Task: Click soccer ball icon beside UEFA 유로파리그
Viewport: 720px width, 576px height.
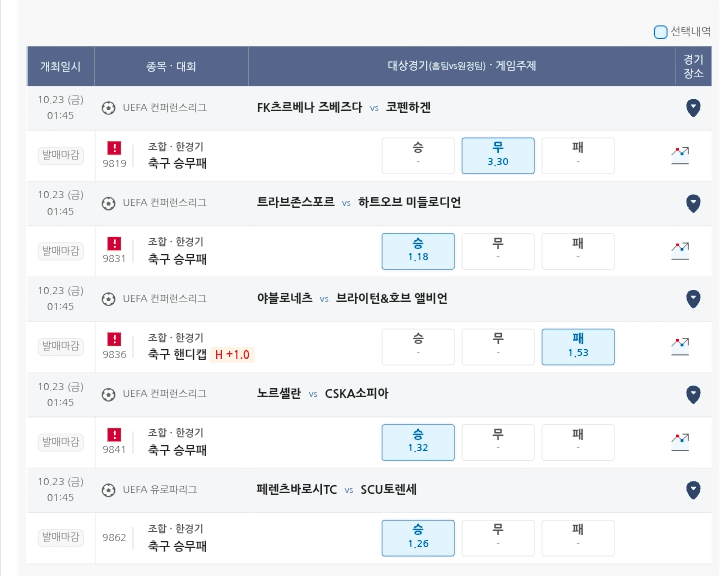Action: (x=108, y=490)
